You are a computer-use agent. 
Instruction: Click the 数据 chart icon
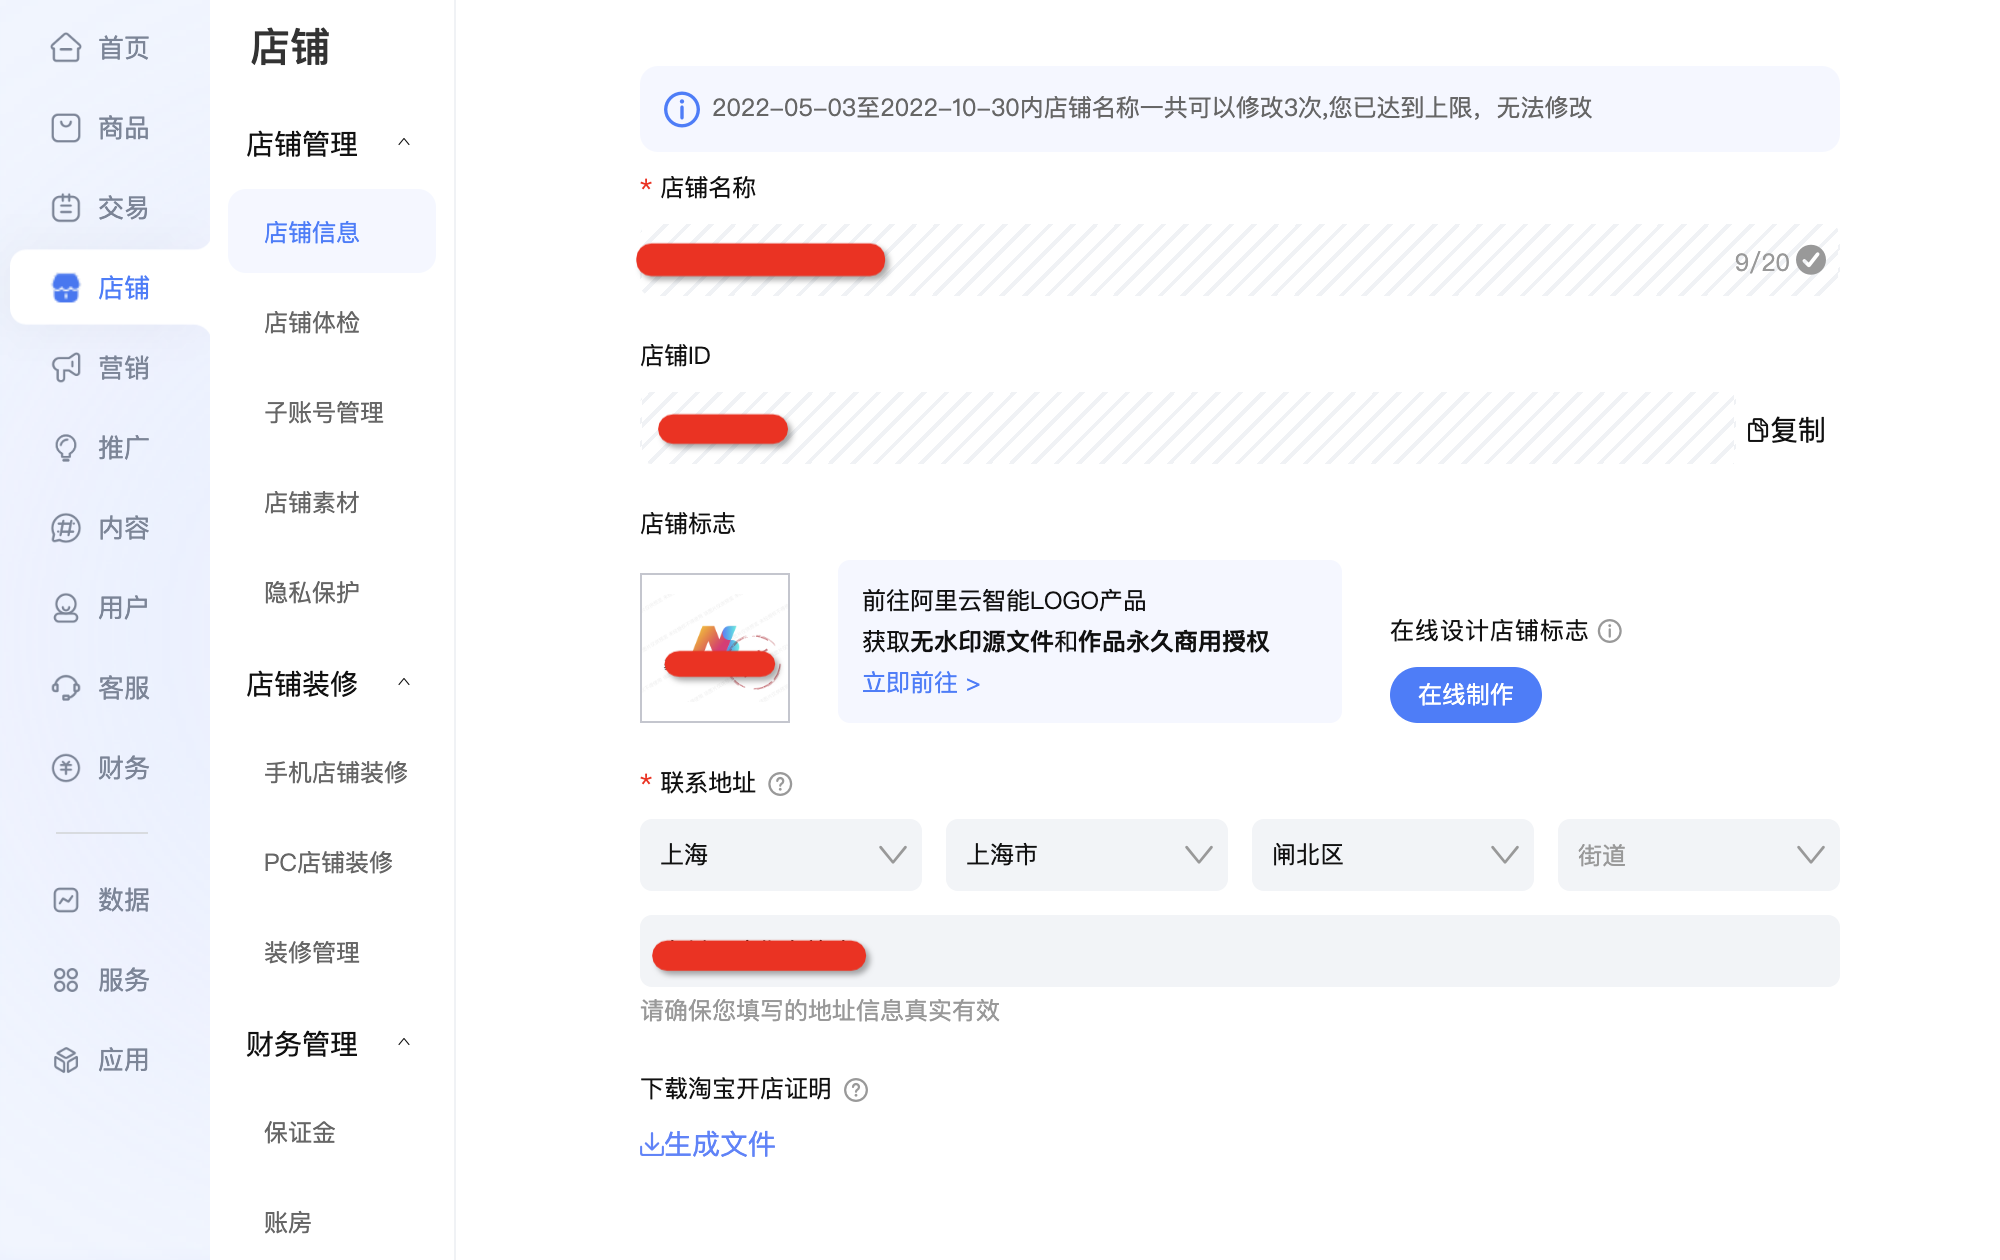click(66, 899)
